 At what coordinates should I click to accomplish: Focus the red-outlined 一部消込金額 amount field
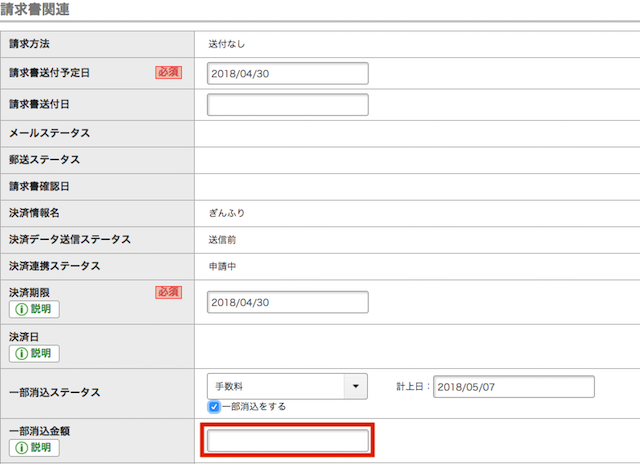click(288, 440)
